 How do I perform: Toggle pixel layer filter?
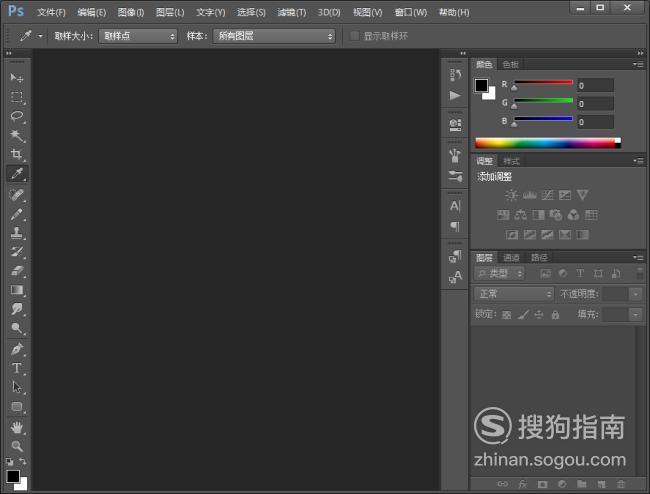(x=546, y=274)
